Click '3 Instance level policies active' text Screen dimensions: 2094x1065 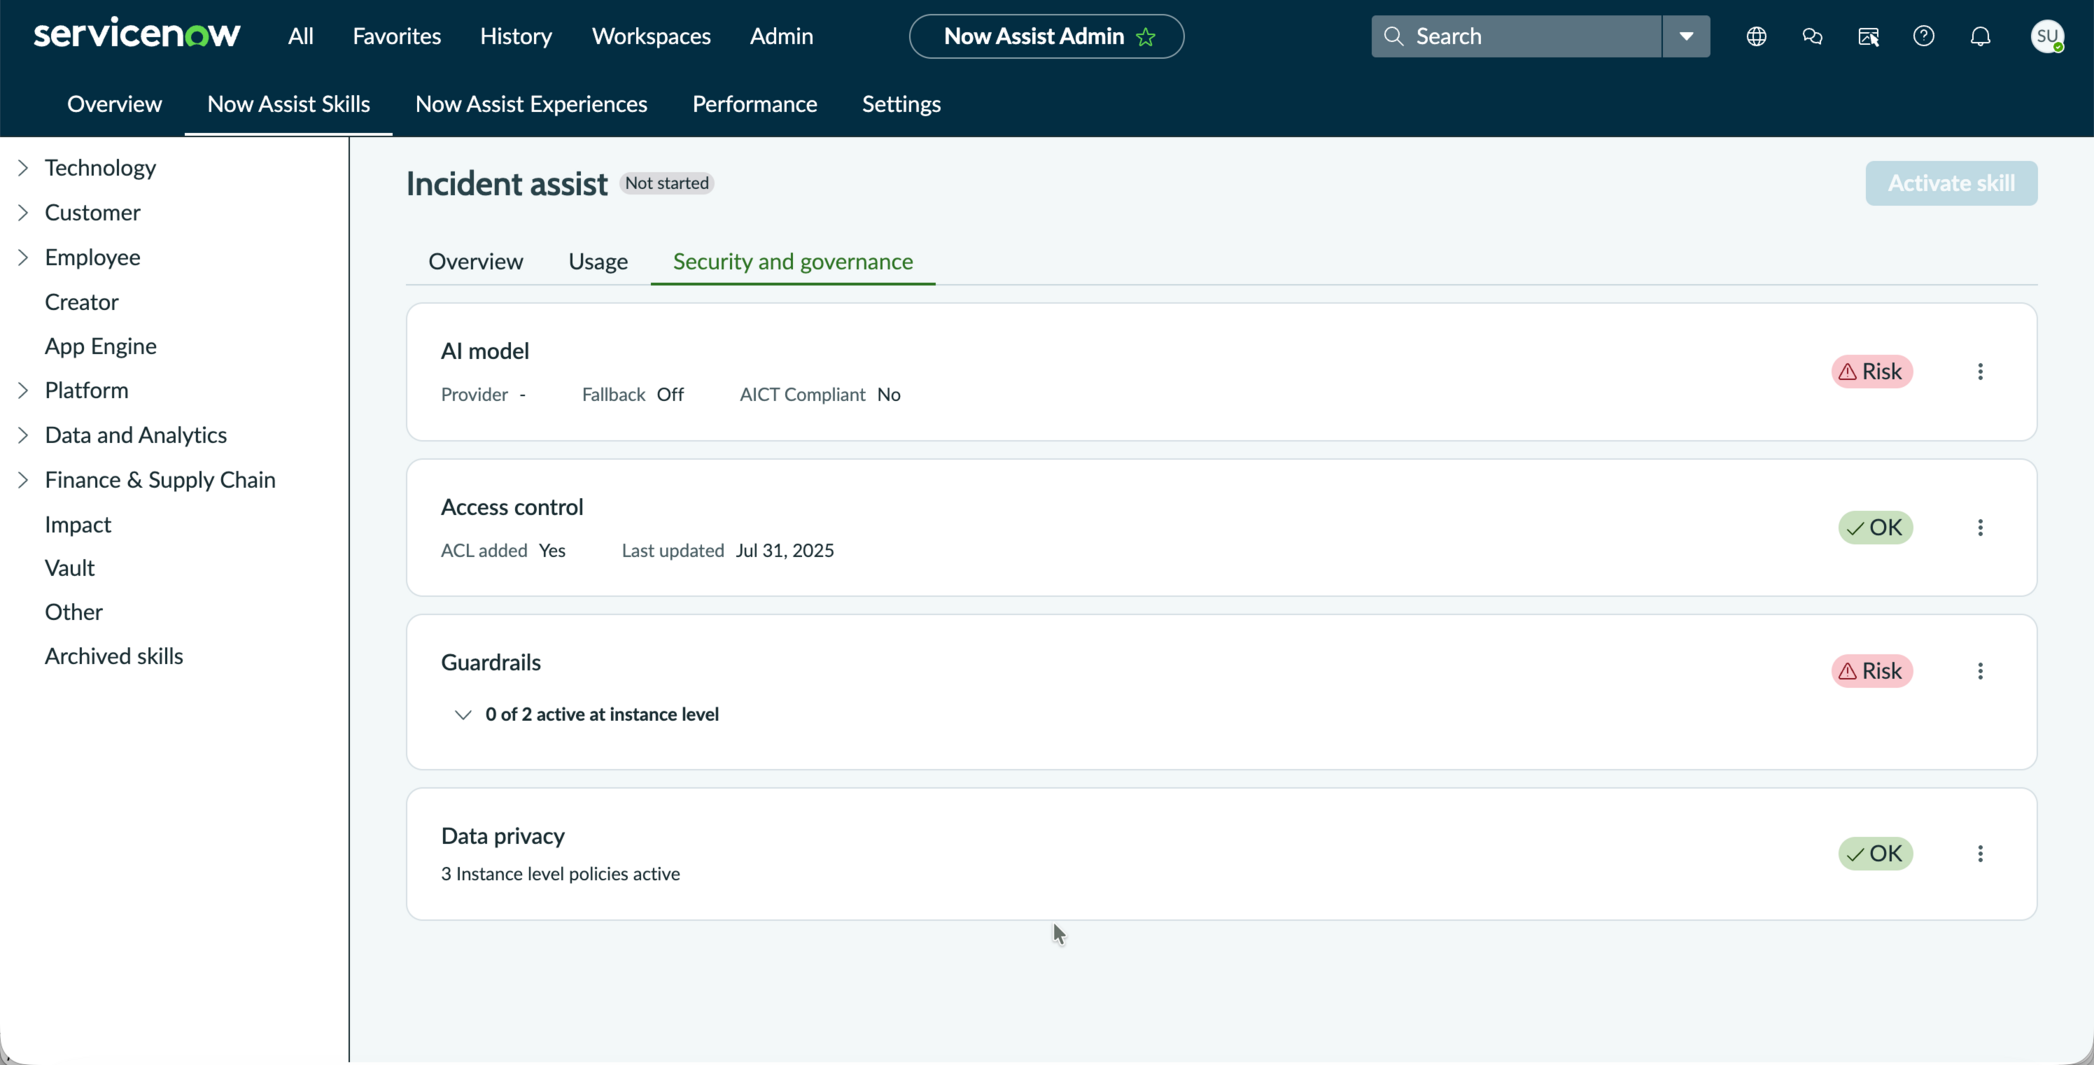(x=560, y=874)
